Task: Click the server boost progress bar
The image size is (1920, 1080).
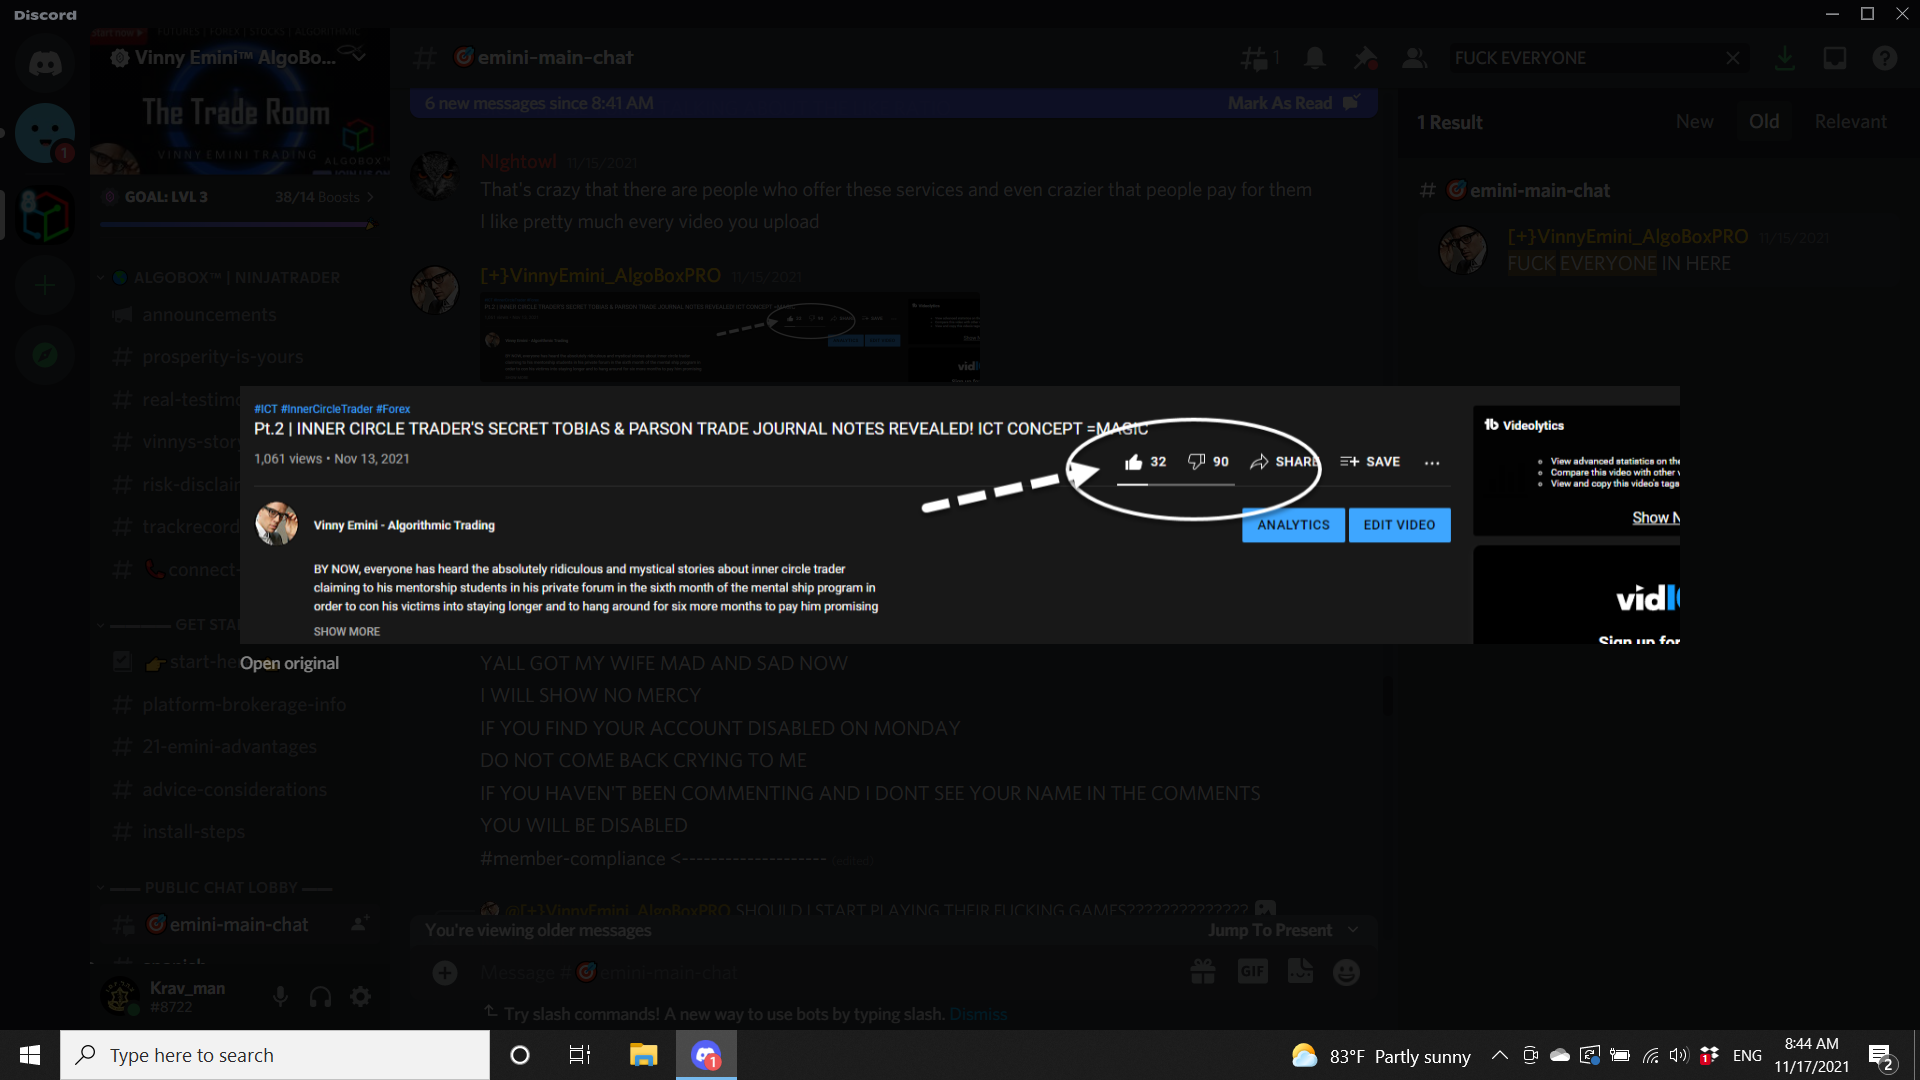Action: coord(236,225)
